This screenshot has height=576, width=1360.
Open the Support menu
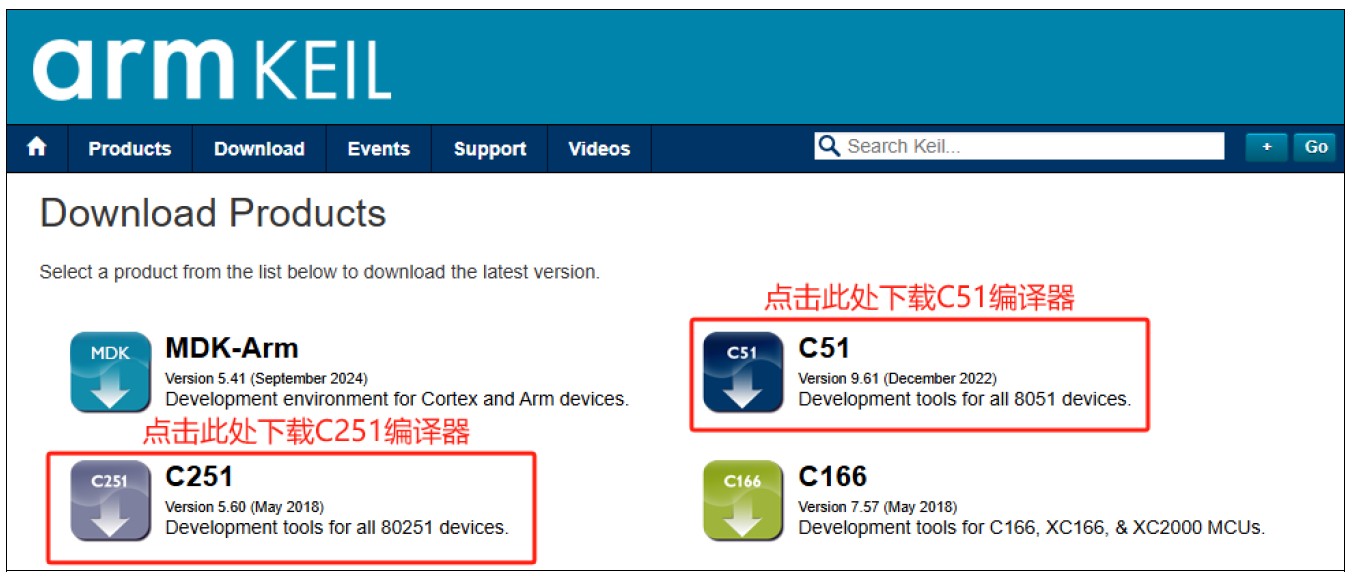point(490,149)
